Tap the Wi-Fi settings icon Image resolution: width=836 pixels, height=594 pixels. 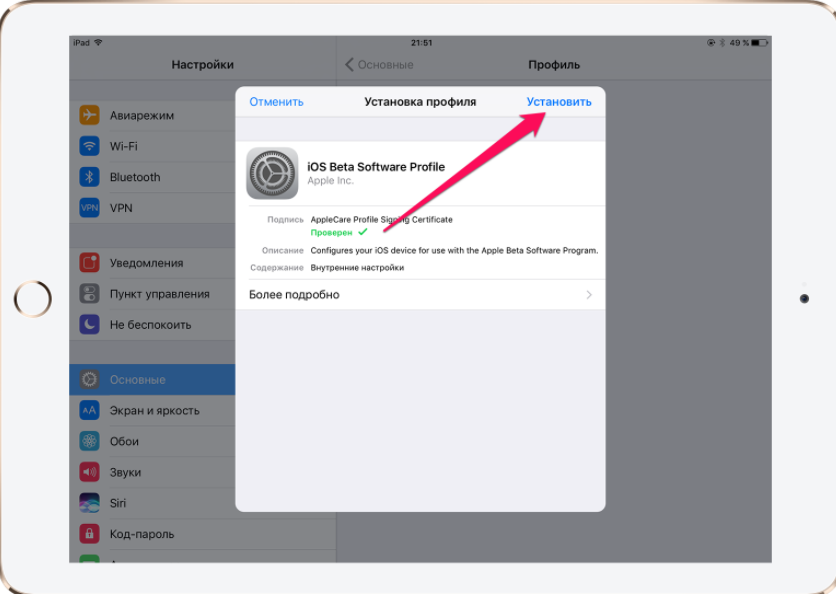click(x=90, y=146)
